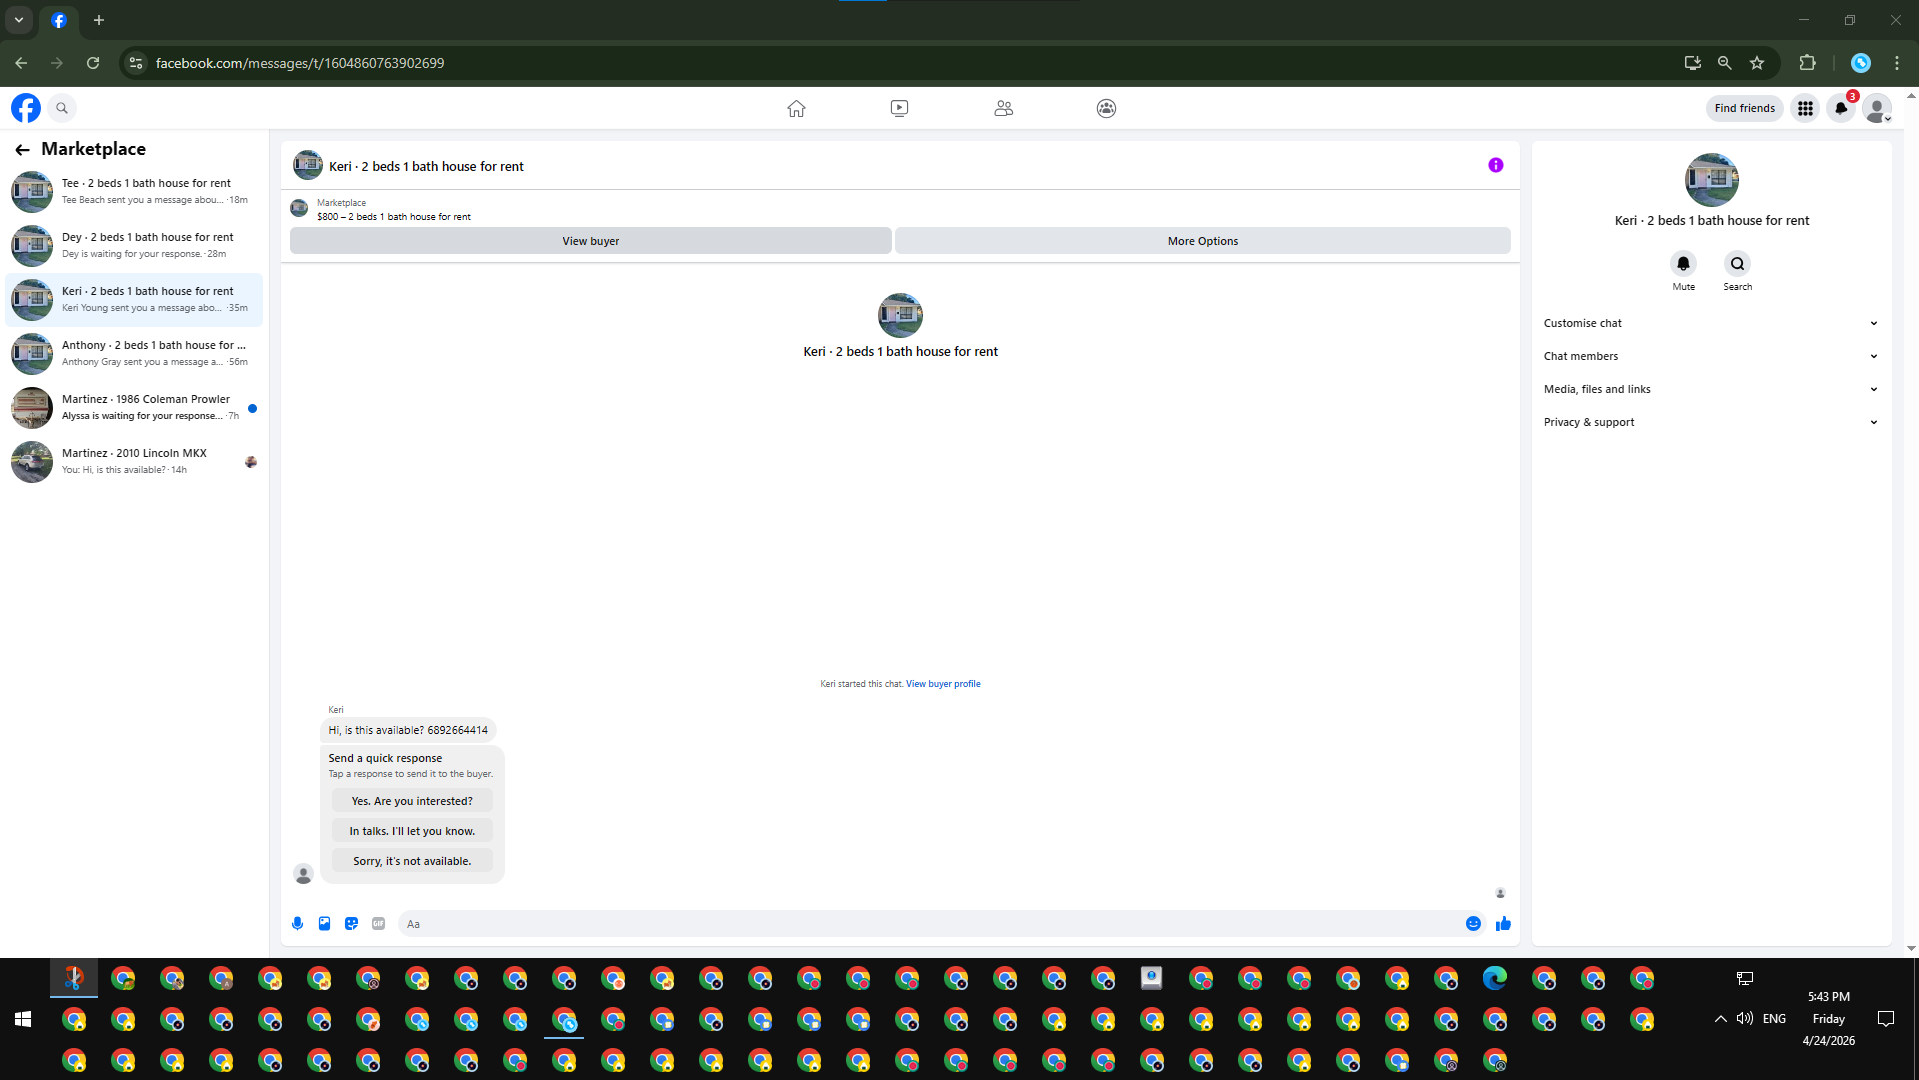The width and height of the screenshot is (1919, 1080).
Task: Choose a GIF in the composer
Action: coord(378,924)
